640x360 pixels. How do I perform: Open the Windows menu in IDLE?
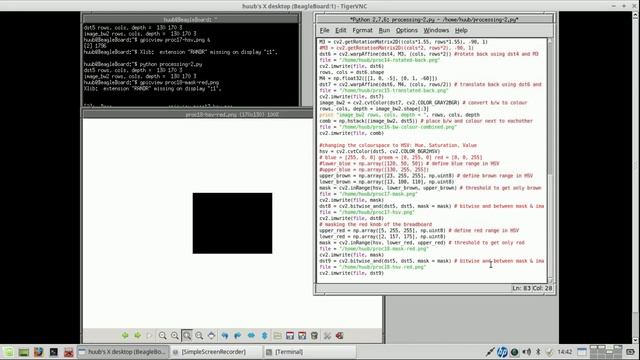pyautogui.click(x=436, y=30)
